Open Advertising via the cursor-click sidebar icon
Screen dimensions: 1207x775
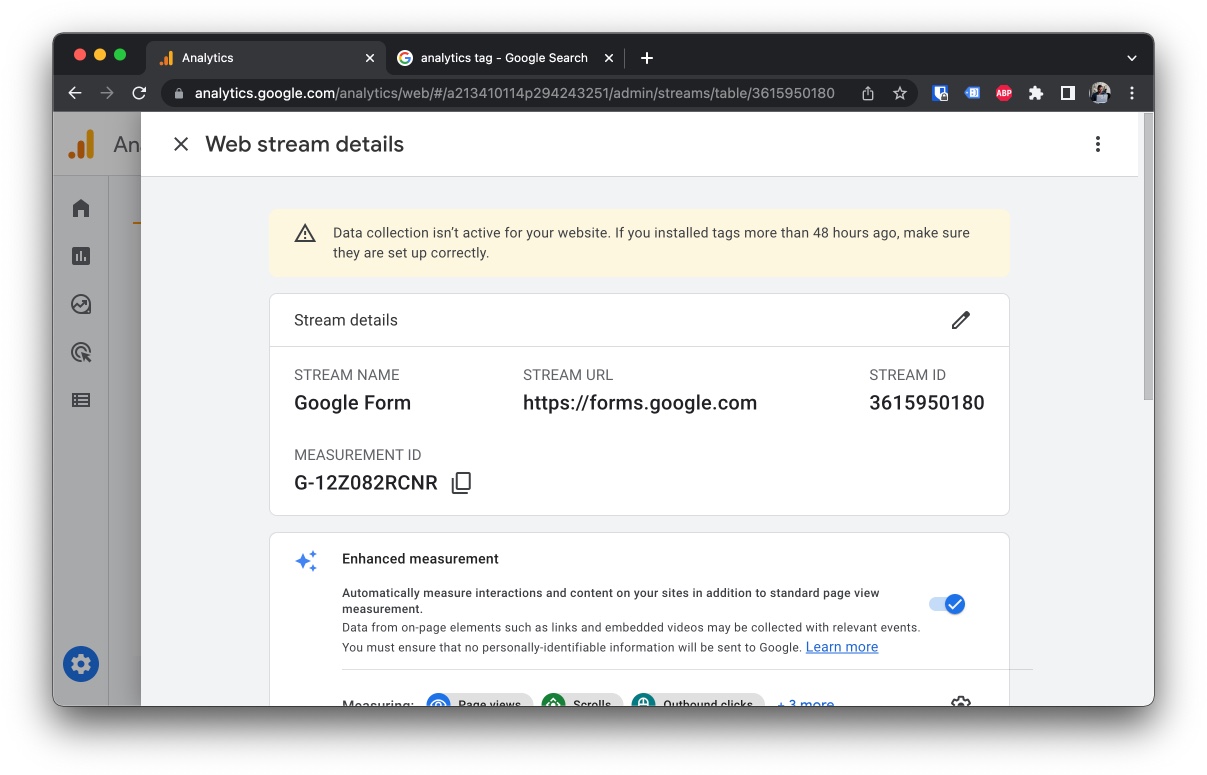(x=80, y=352)
